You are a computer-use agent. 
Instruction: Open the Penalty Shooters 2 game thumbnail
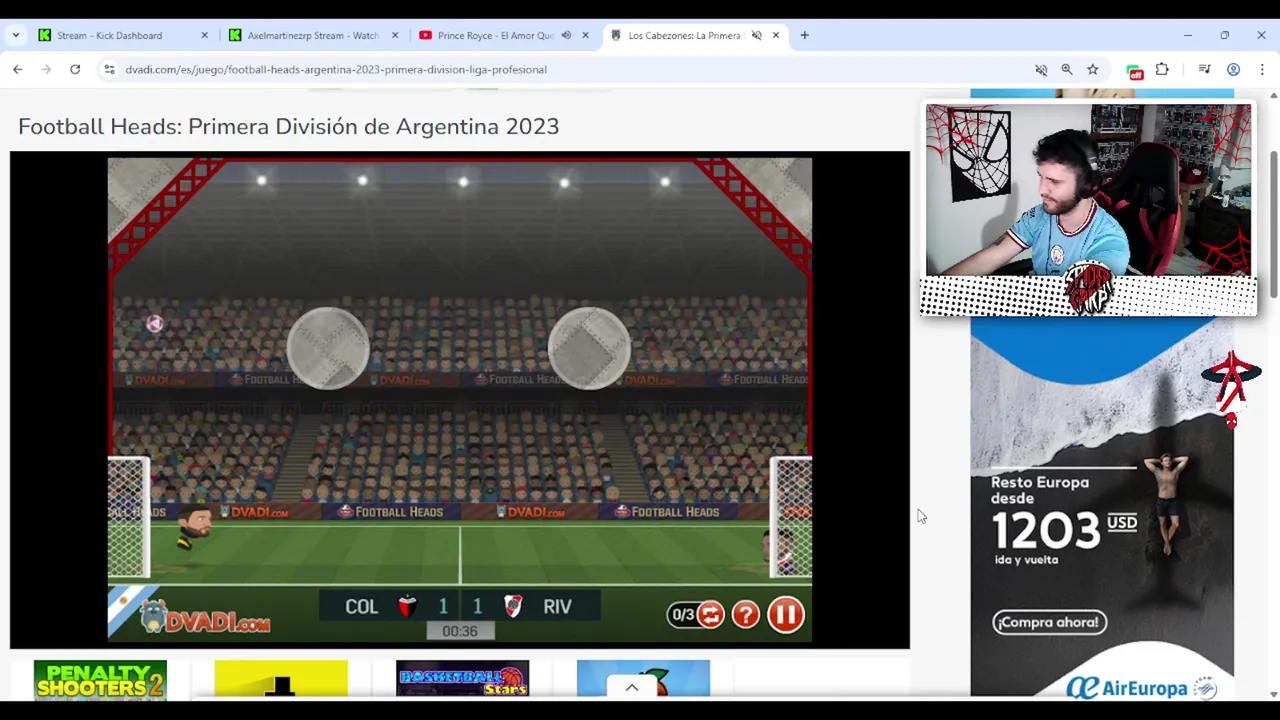point(100,678)
